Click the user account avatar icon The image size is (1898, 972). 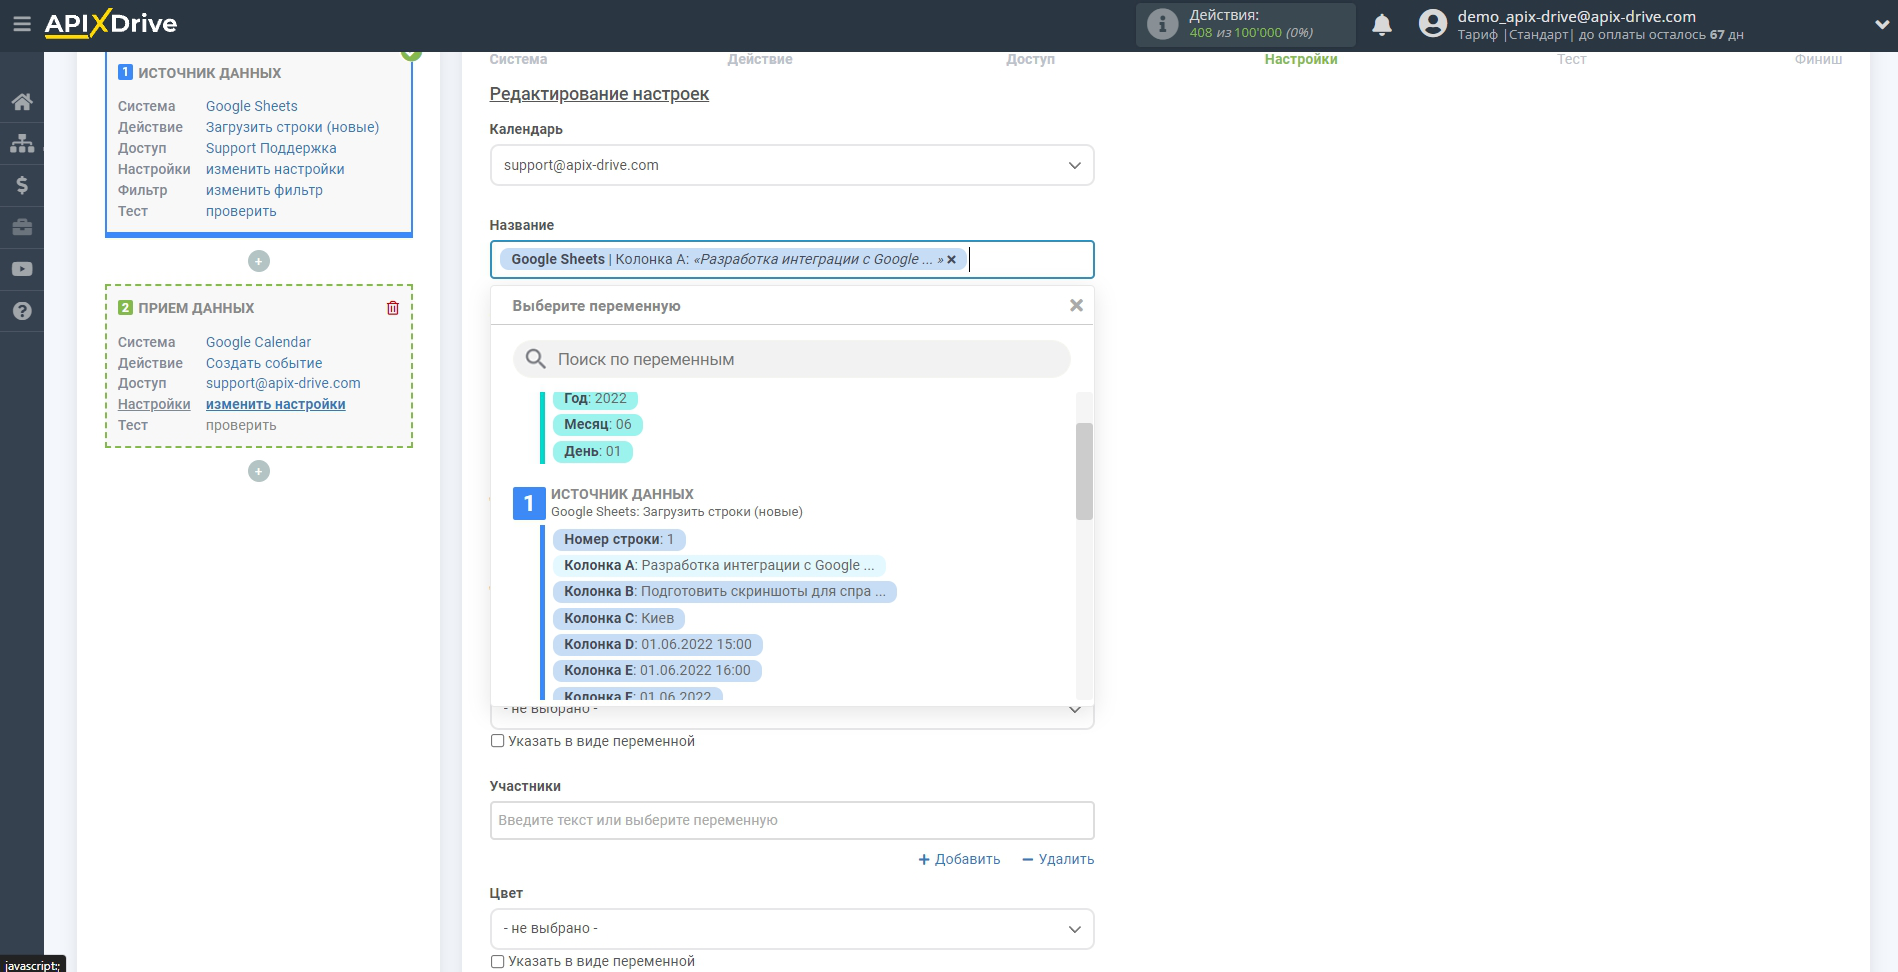tap(1433, 24)
